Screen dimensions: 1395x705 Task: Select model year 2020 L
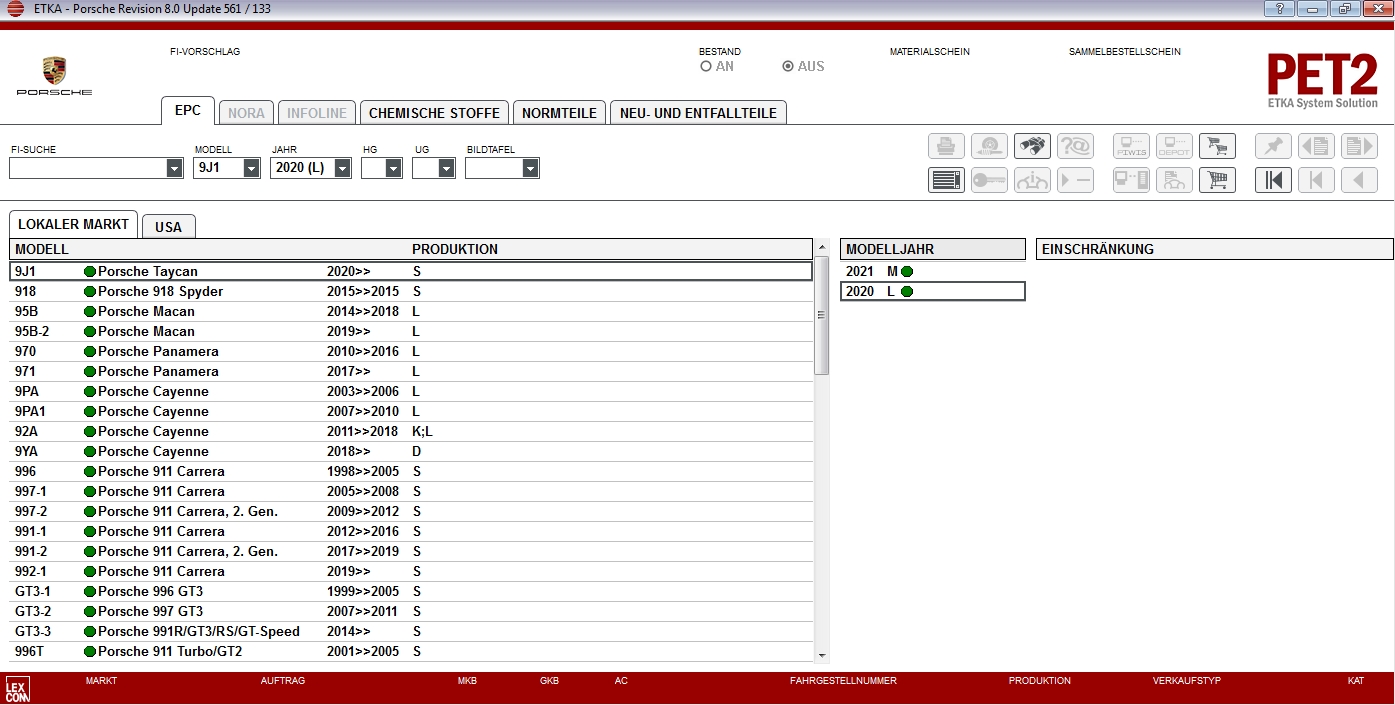[933, 291]
